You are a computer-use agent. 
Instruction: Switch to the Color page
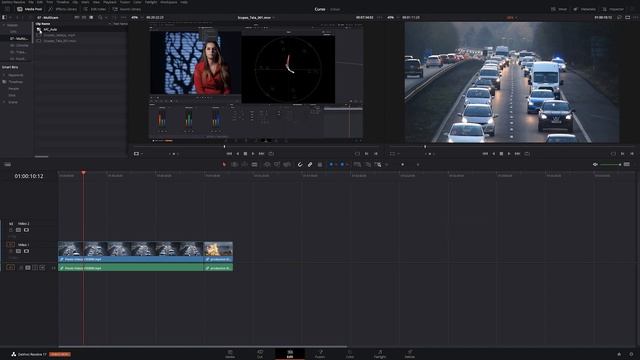coord(350,354)
